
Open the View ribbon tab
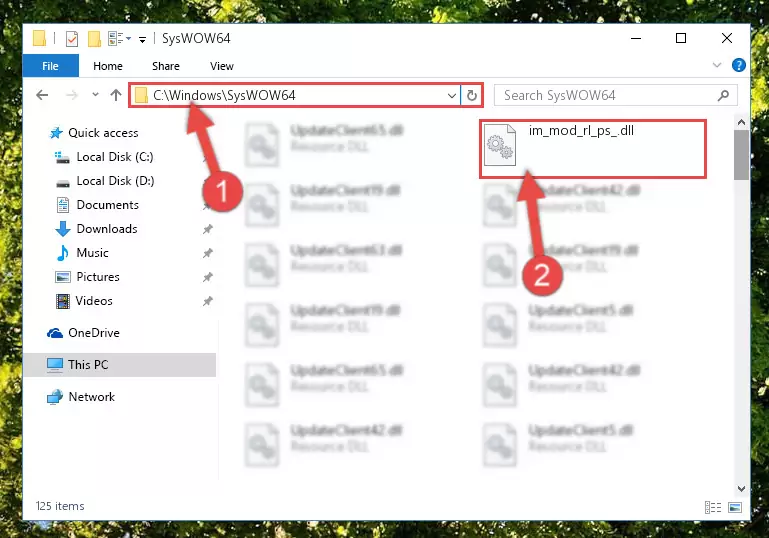coord(222,66)
